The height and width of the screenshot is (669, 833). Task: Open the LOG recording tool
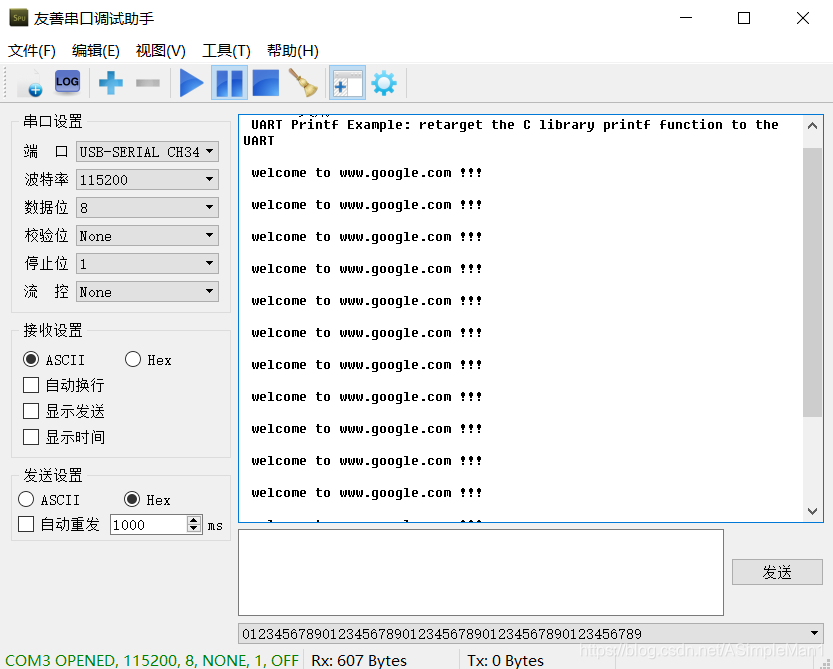(x=67, y=82)
